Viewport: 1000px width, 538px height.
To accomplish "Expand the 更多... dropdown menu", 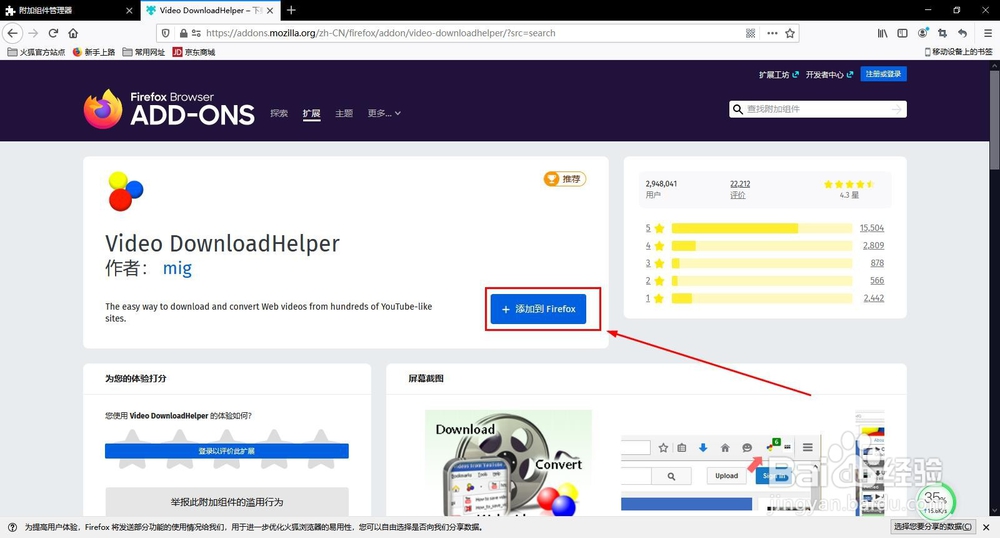I will pos(384,113).
